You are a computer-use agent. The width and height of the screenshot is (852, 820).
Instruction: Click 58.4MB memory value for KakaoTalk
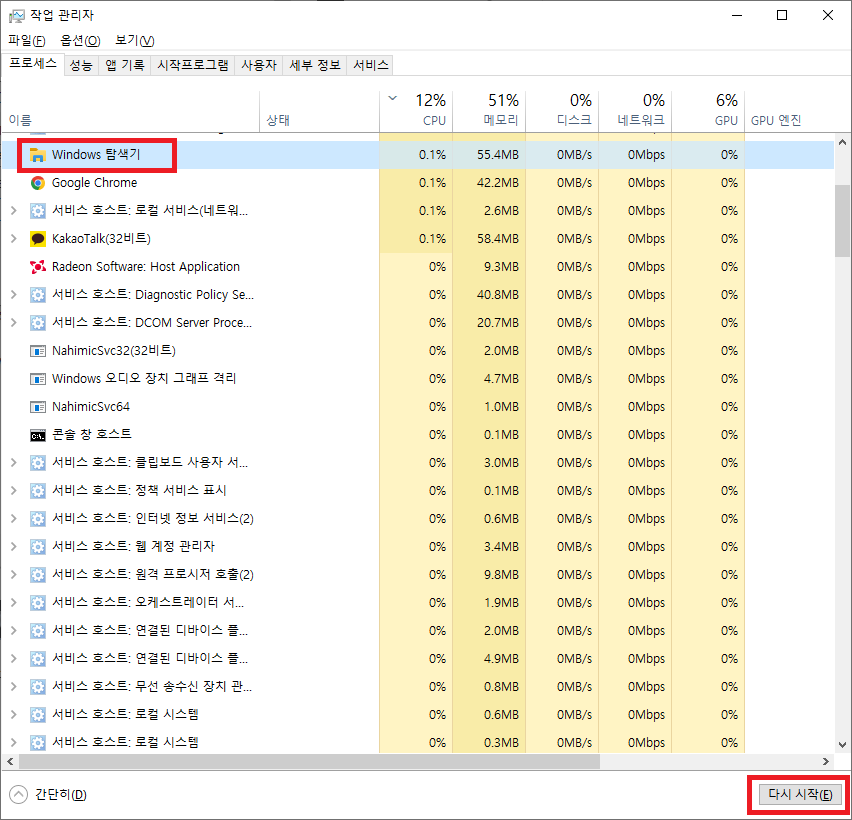click(x=498, y=239)
